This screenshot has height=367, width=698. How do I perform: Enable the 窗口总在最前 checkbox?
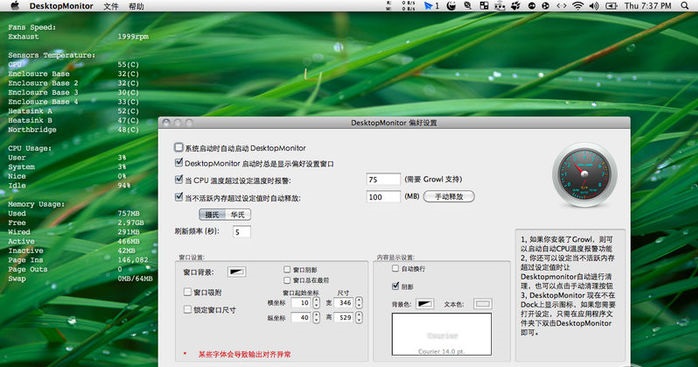click(287, 280)
